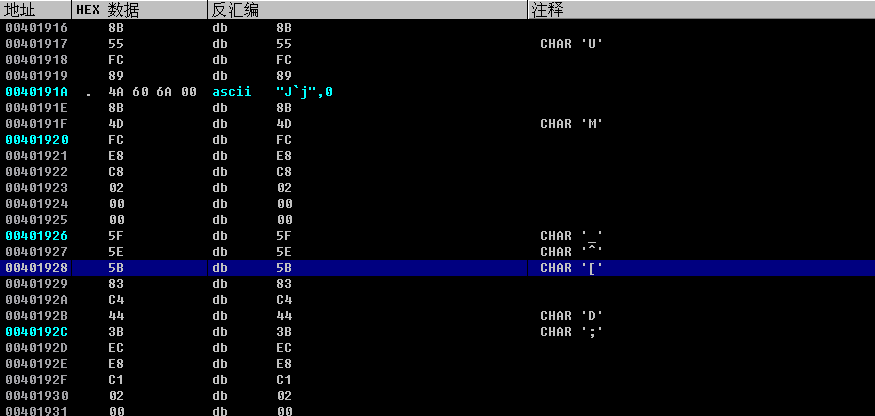Click the HEX 数据 column header

coord(140,9)
